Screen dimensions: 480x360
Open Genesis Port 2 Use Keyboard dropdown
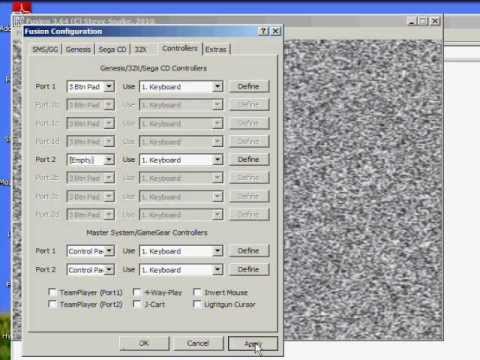click(x=181, y=160)
